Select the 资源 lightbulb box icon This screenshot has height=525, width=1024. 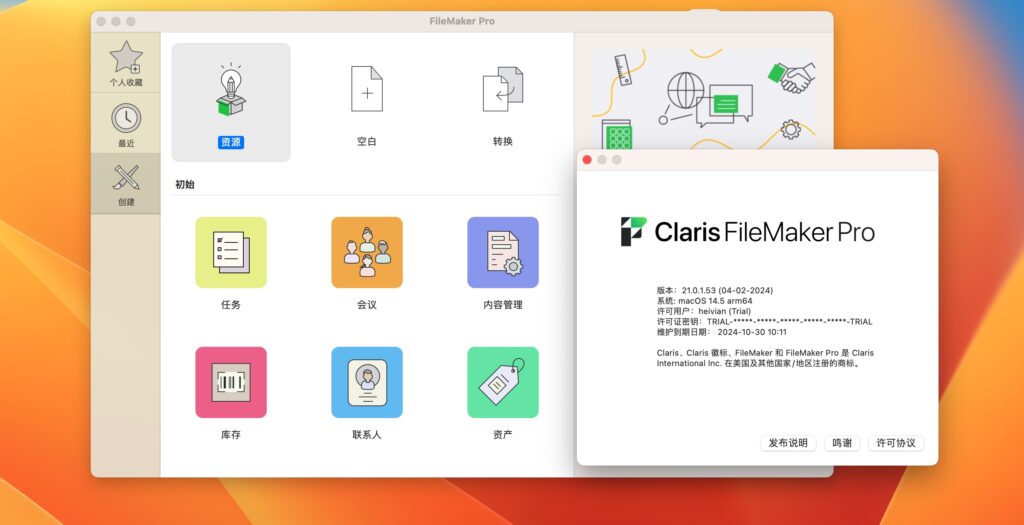(231, 89)
